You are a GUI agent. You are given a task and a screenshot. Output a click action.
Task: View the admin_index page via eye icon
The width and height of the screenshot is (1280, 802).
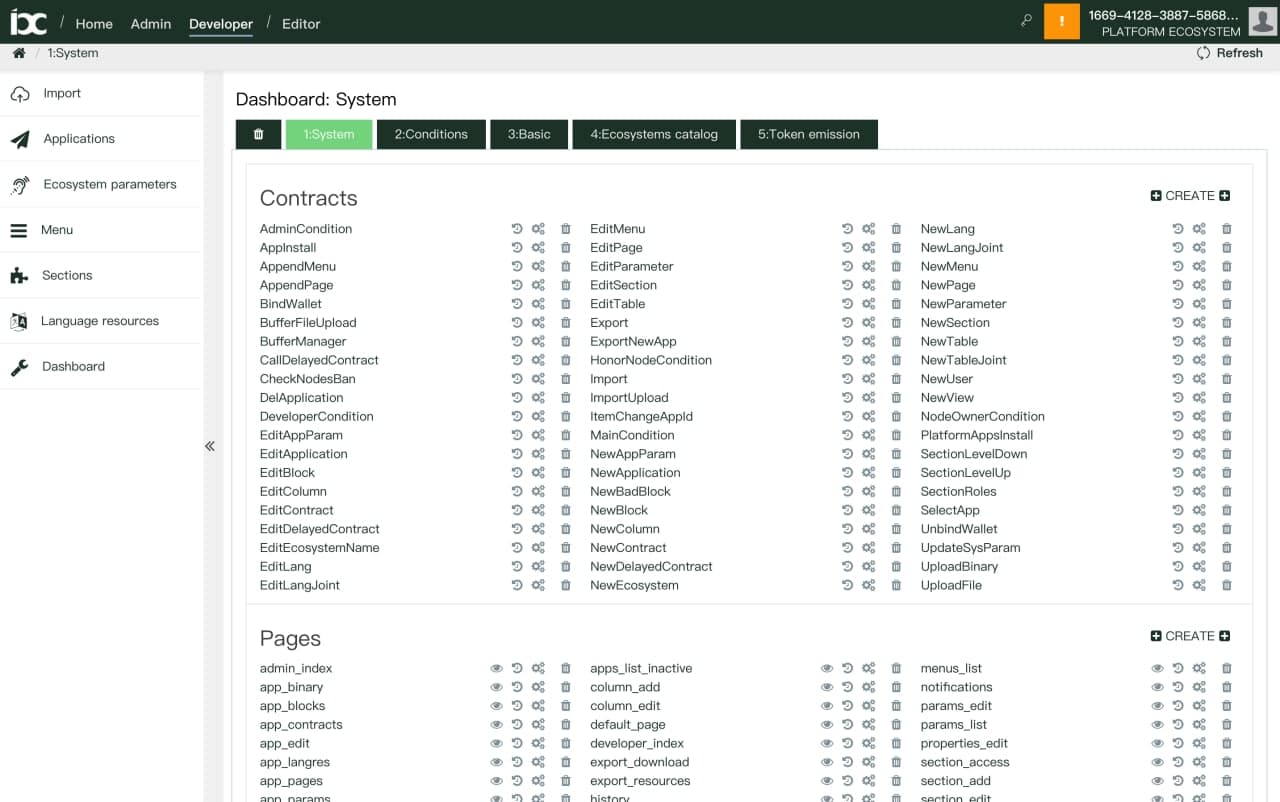tap(496, 668)
